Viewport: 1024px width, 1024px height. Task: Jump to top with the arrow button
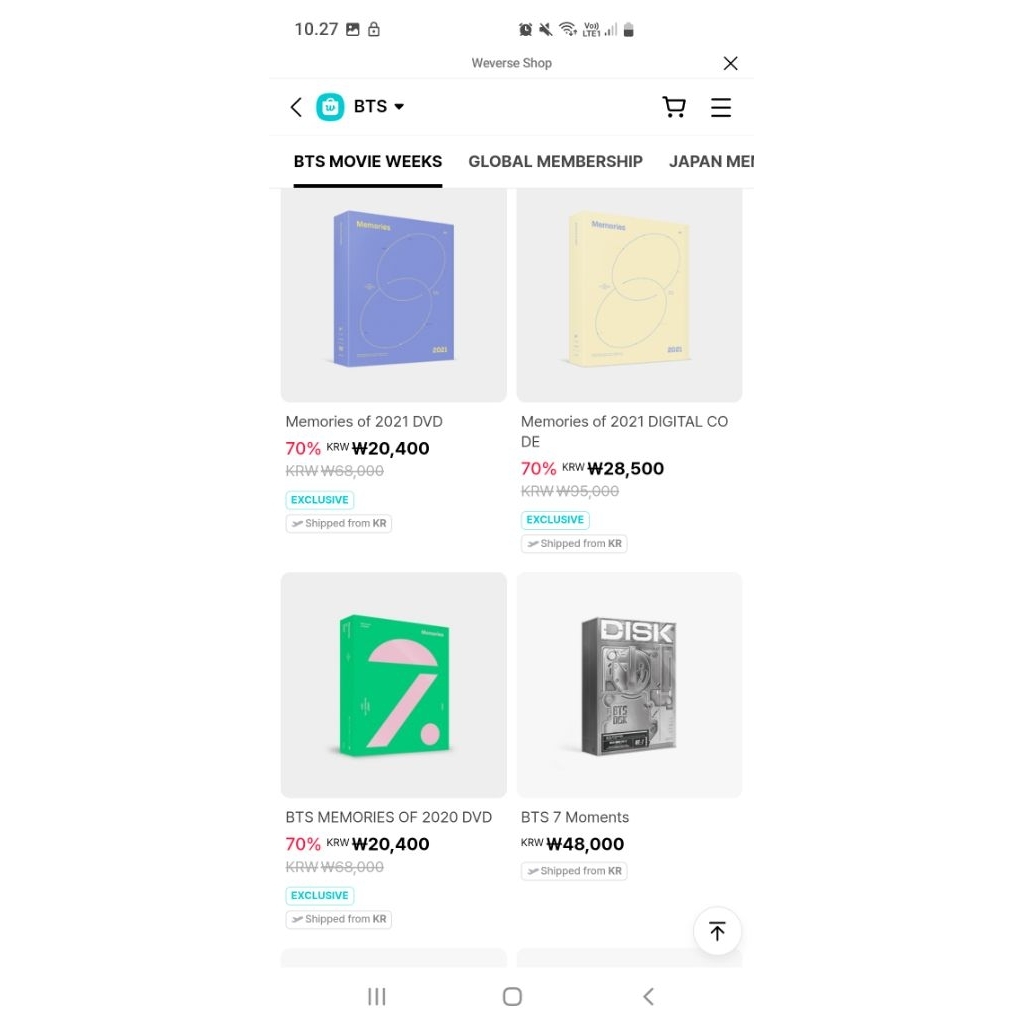pos(717,931)
